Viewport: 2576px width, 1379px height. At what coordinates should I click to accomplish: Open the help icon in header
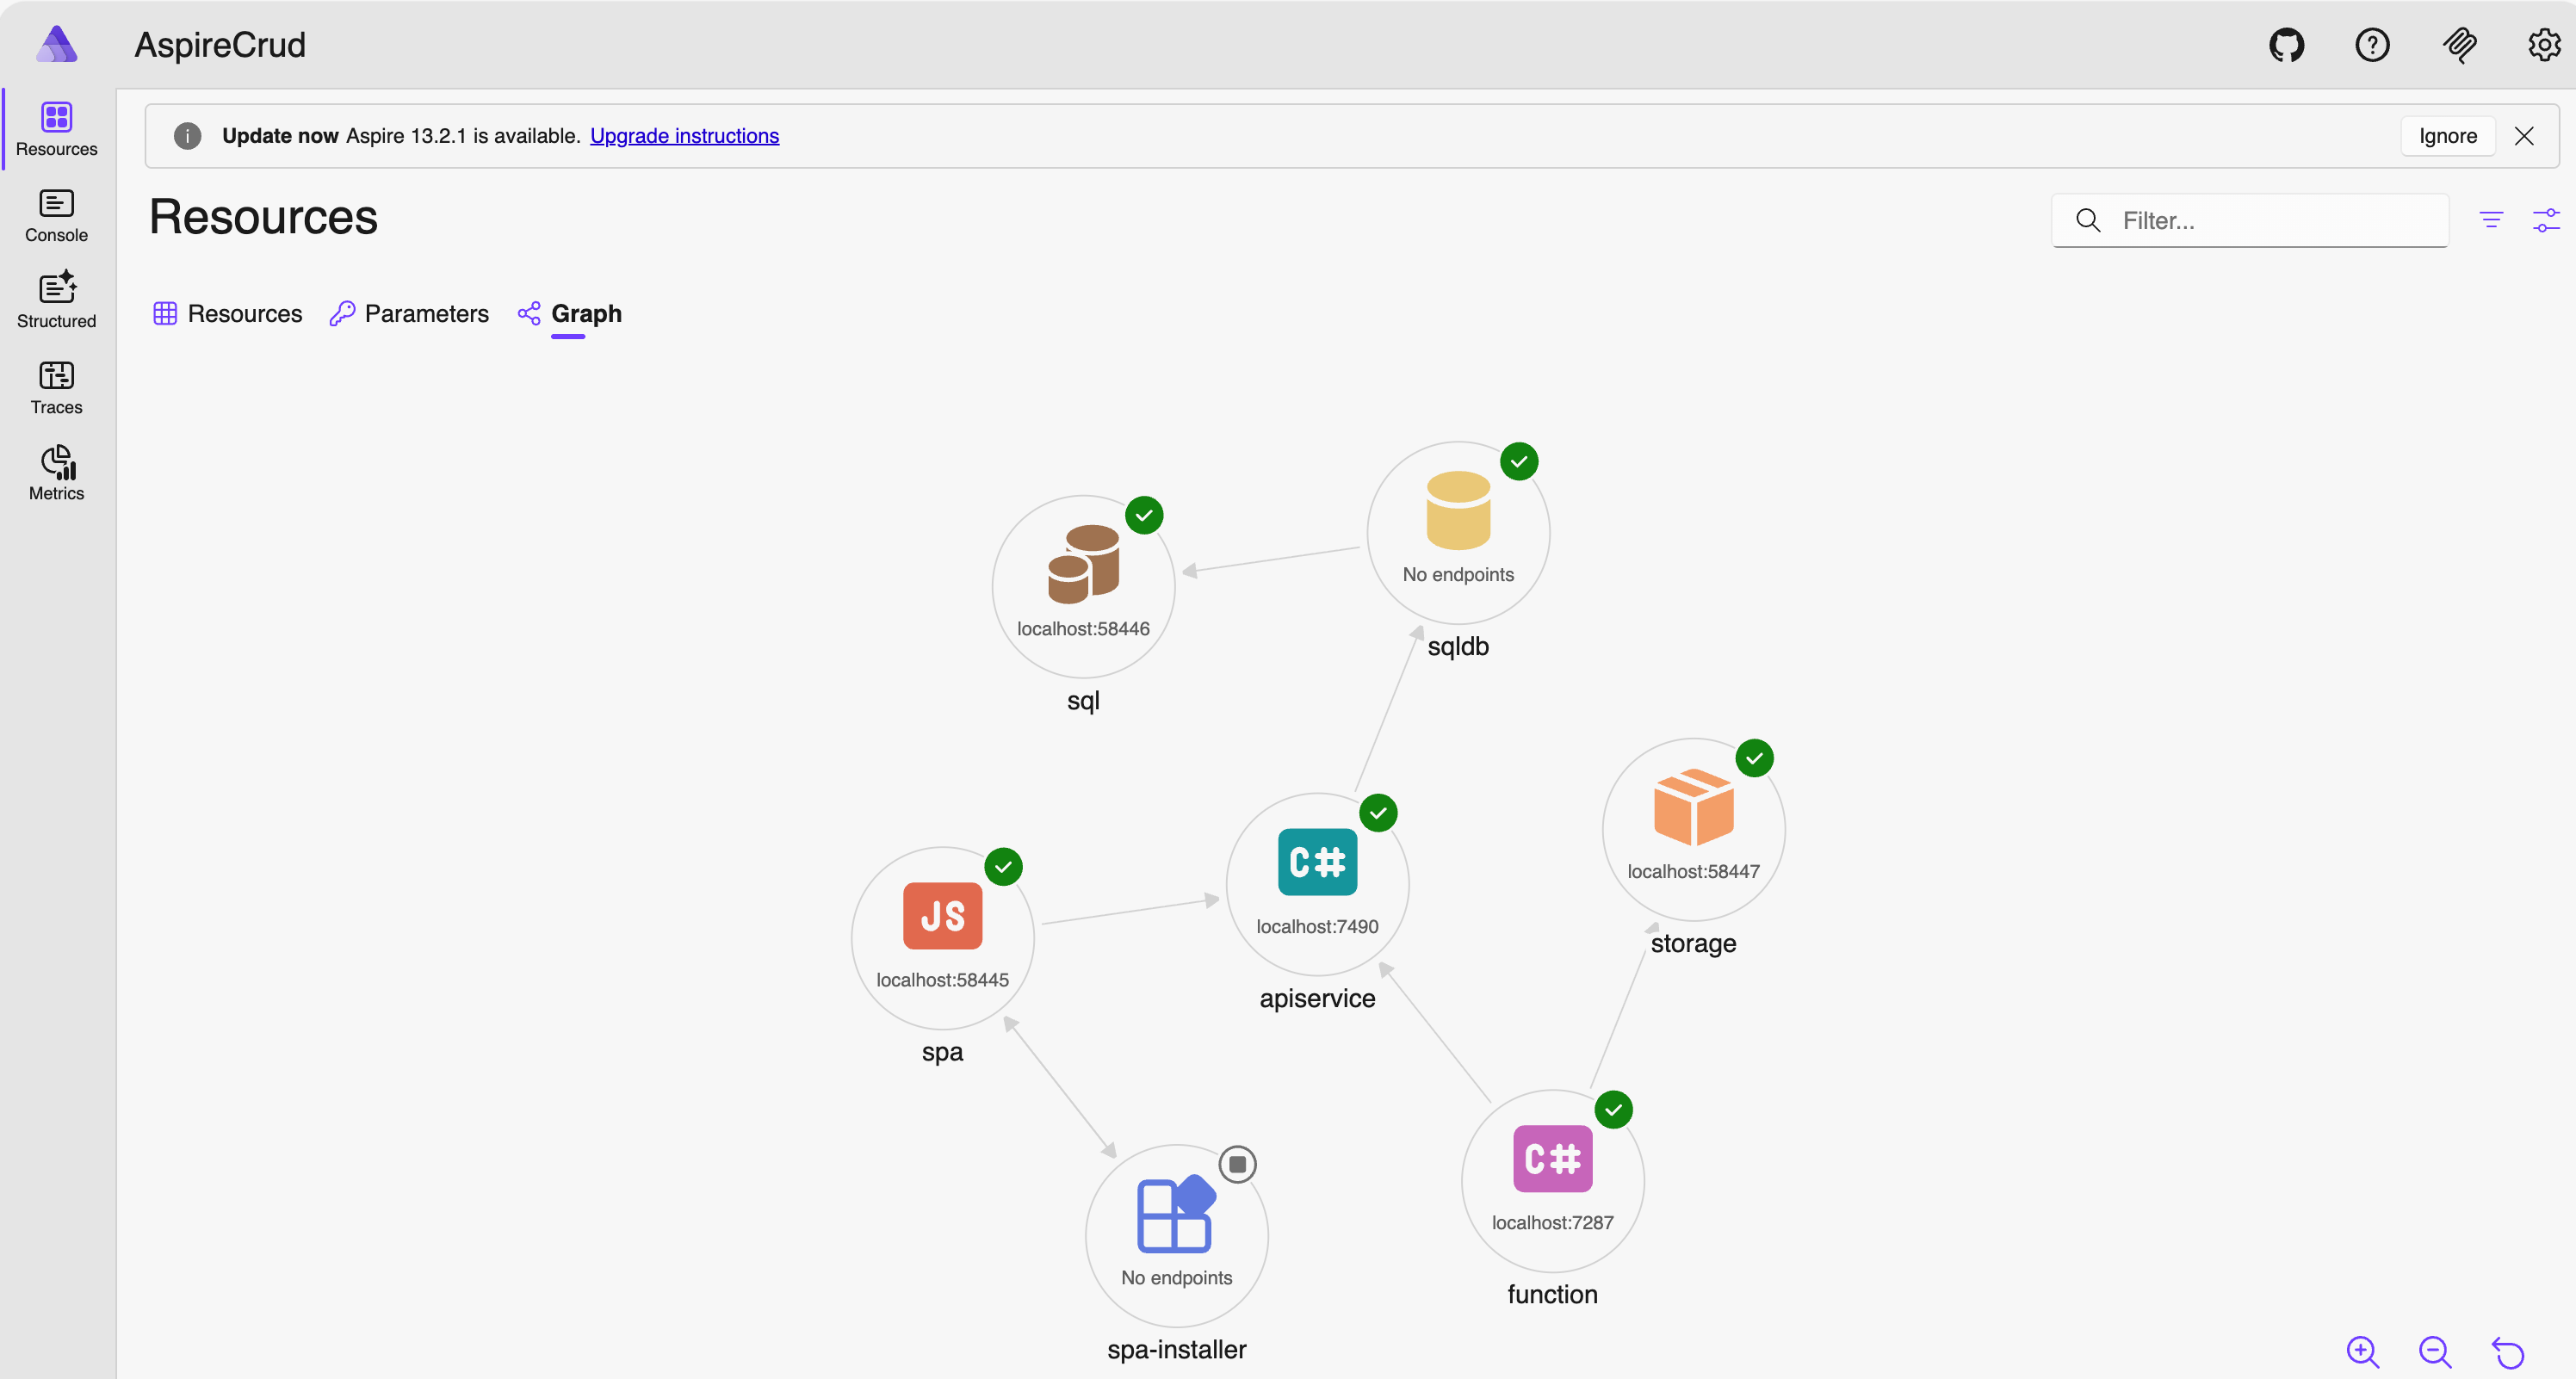pyautogui.click(x=2372, y=45)
